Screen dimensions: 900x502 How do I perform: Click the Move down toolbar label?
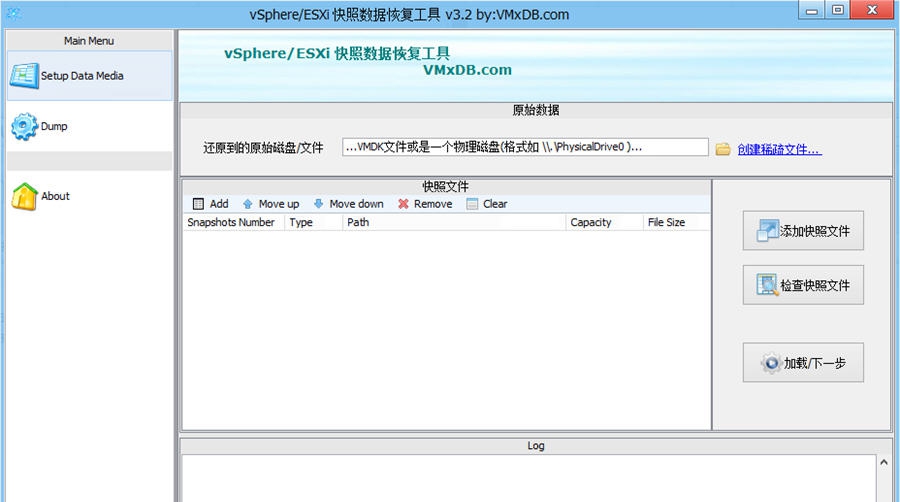(356, 204)
